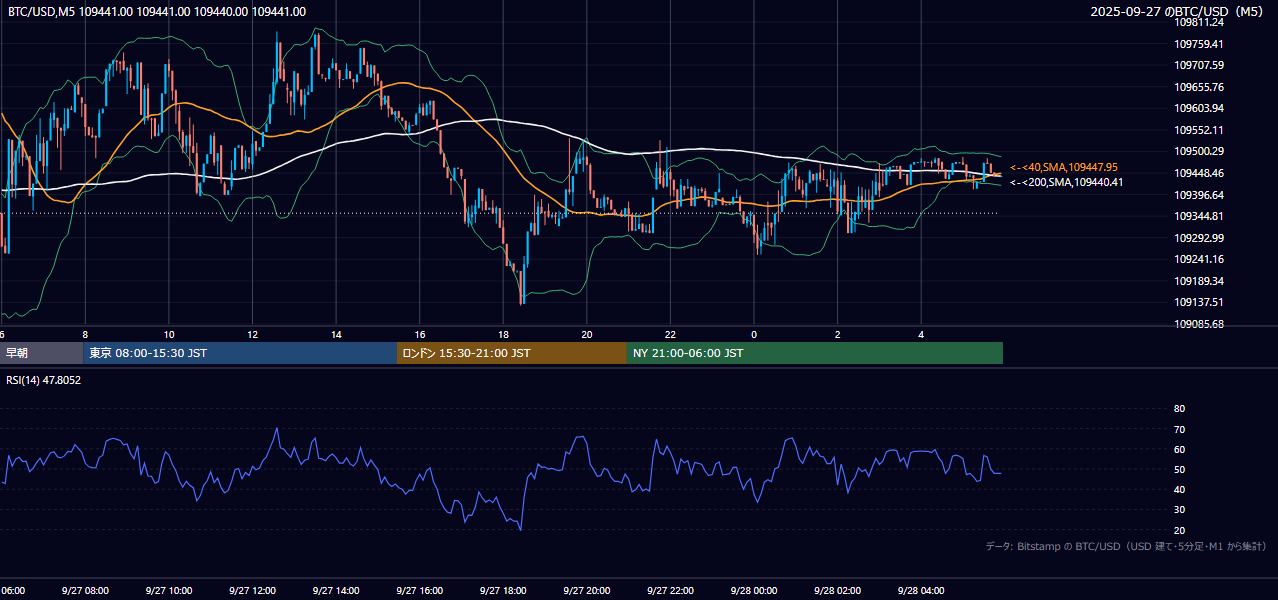Click hour tick 16 below price chart
Image resolution: width=1278 pixels, height=600 pixels.
(x=420, y=334)
